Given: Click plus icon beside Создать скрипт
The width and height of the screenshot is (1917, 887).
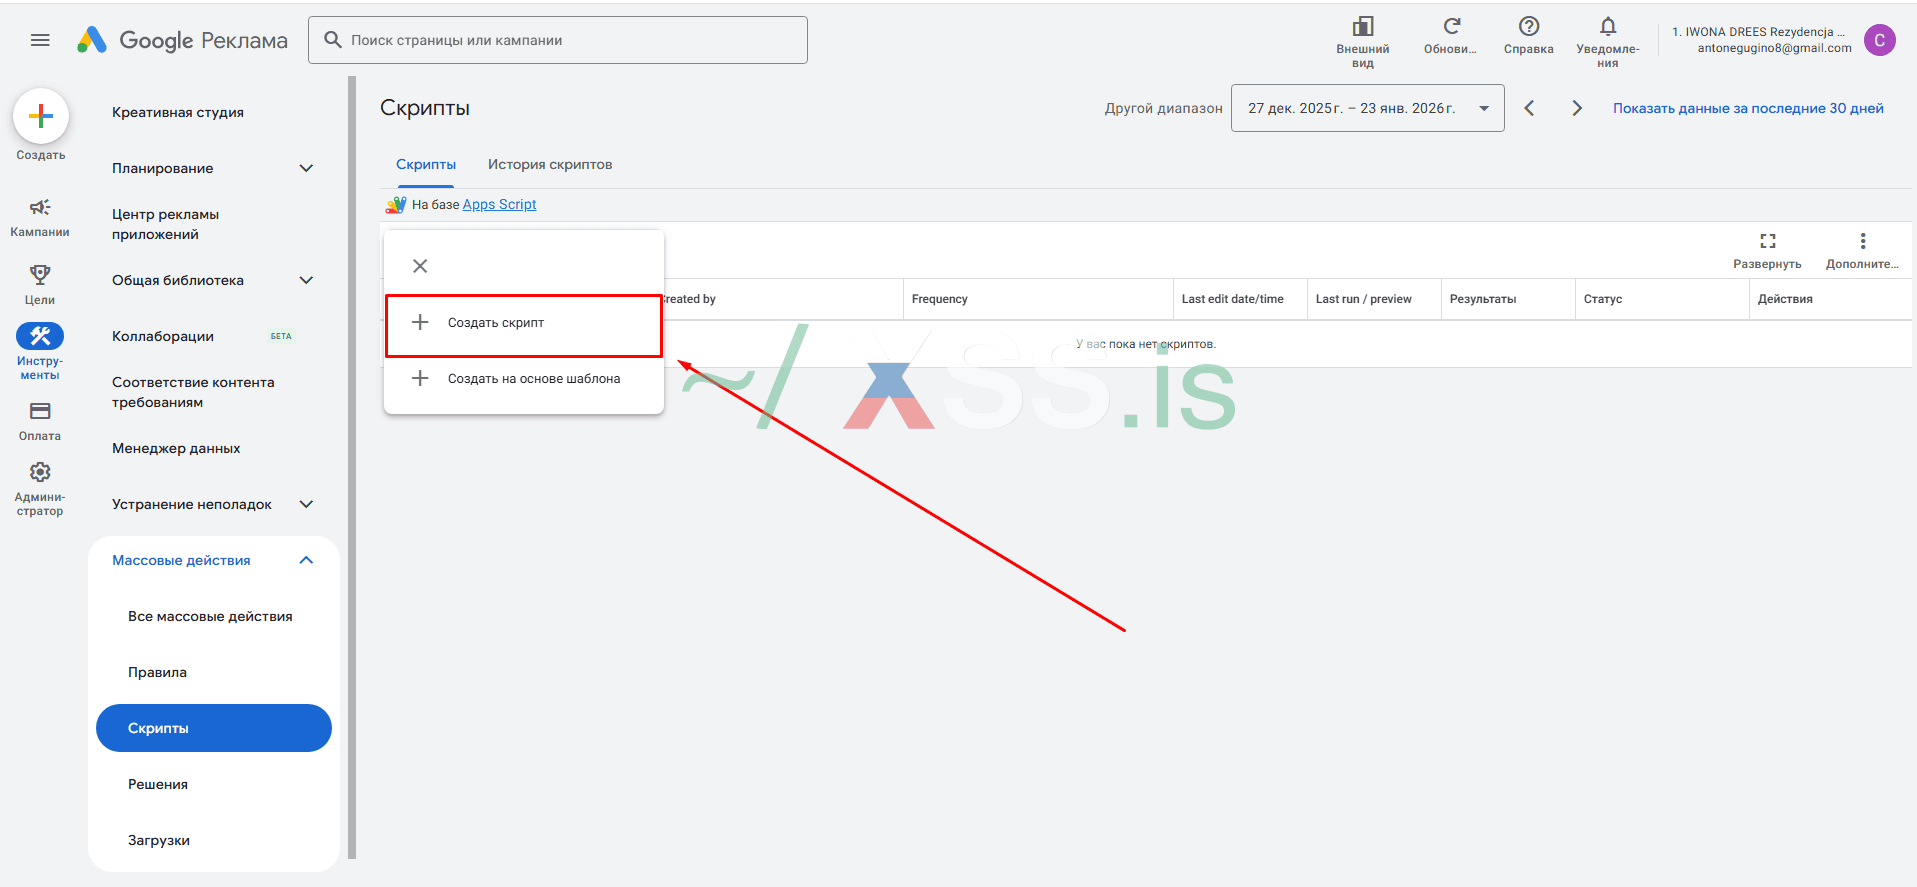Looking at the screenshot, I should pyautogui.click(x=420, y=322).
